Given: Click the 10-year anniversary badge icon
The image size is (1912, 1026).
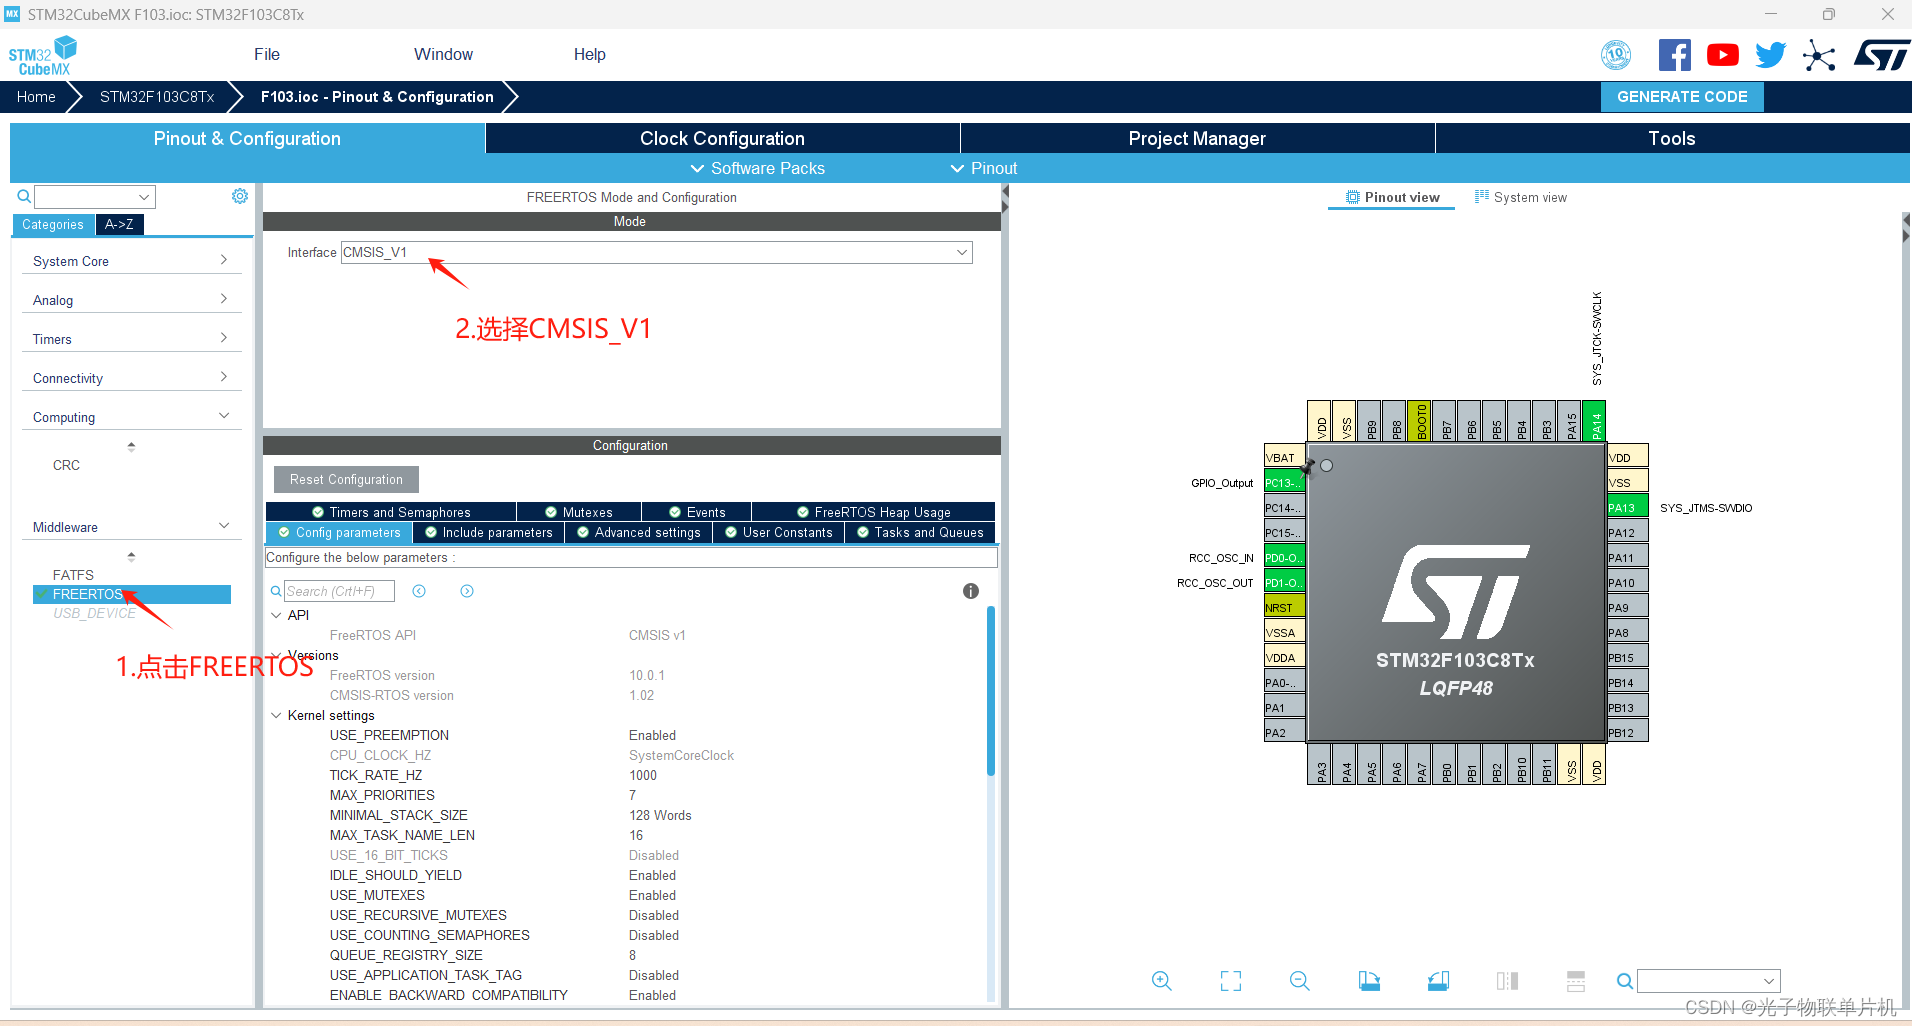Looking at the screenshot, I should [x=1616, y=55].
